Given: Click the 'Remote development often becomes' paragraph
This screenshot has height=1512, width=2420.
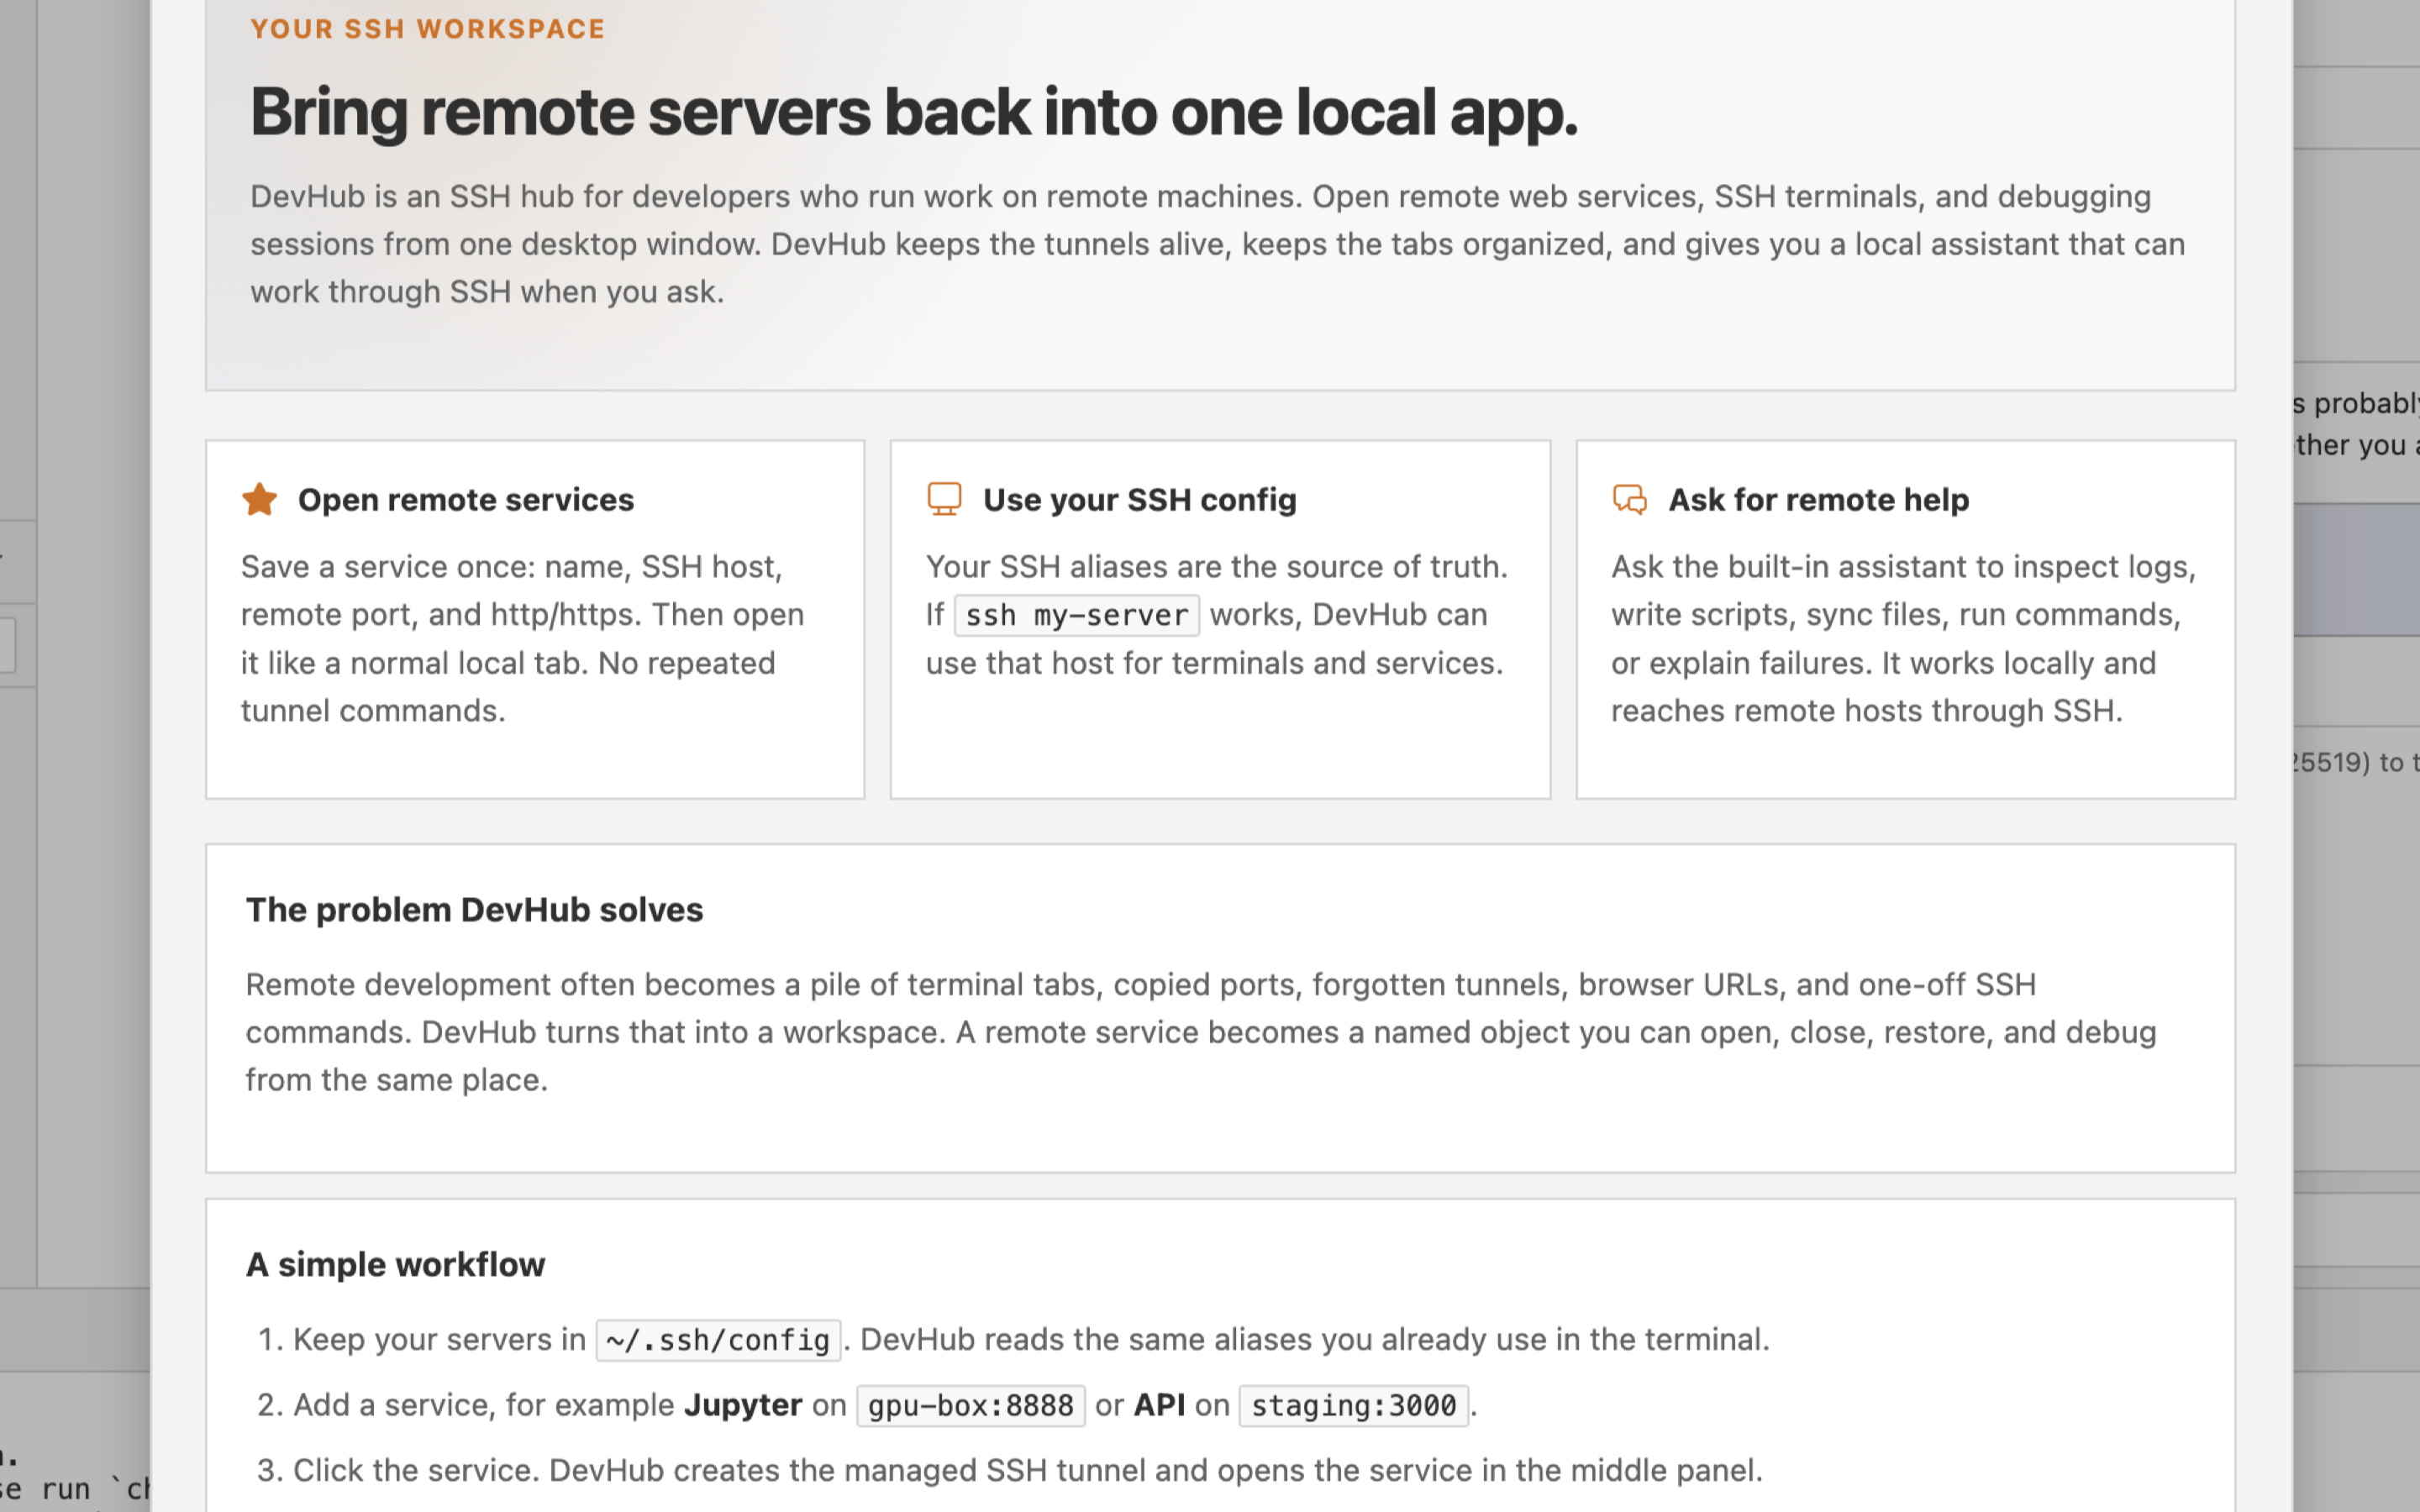Looking at the screenshot, I should pyautogui.click(x=1201, y=1032).
